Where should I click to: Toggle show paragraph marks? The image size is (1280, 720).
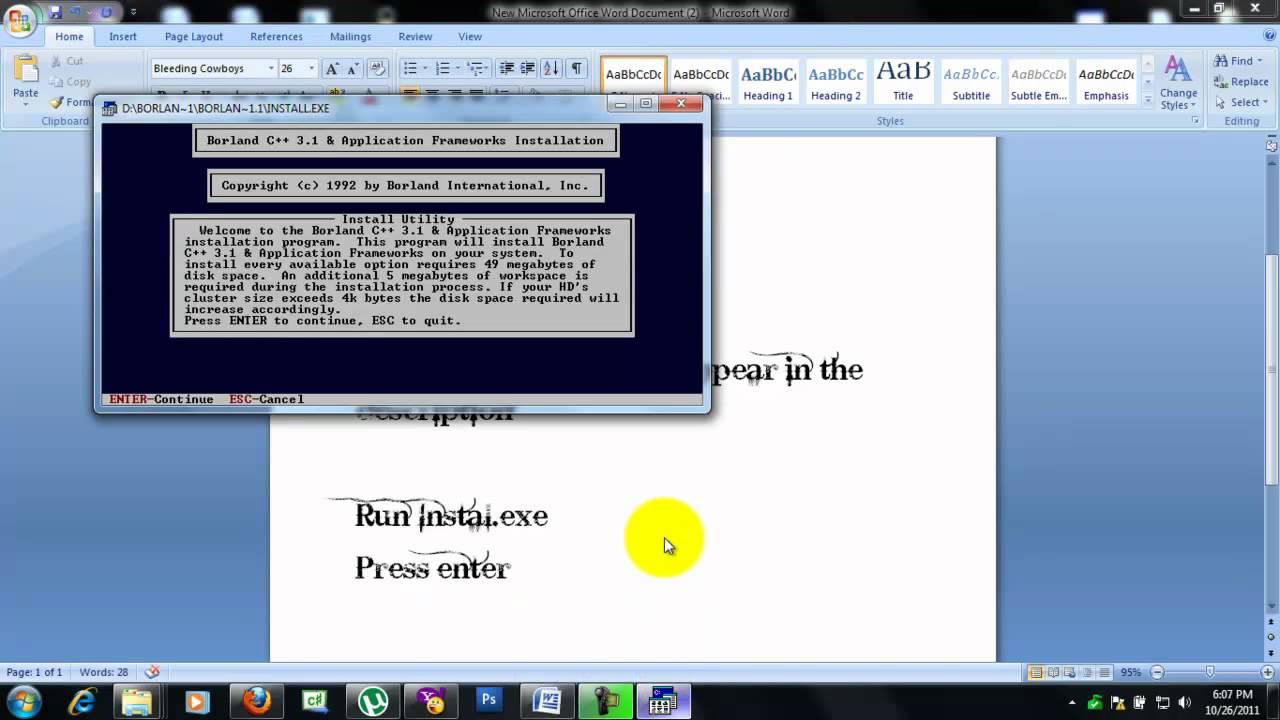[576, 68]
